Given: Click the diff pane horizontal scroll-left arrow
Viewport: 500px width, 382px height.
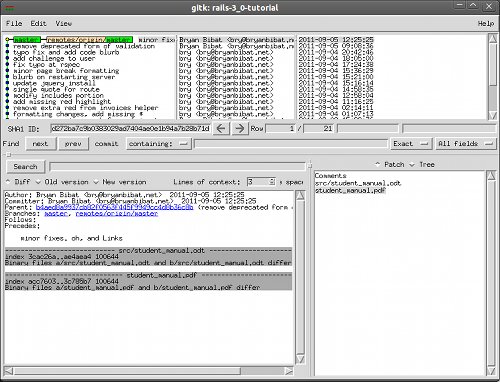Looking at the screenshot, I should coord(9,371).
